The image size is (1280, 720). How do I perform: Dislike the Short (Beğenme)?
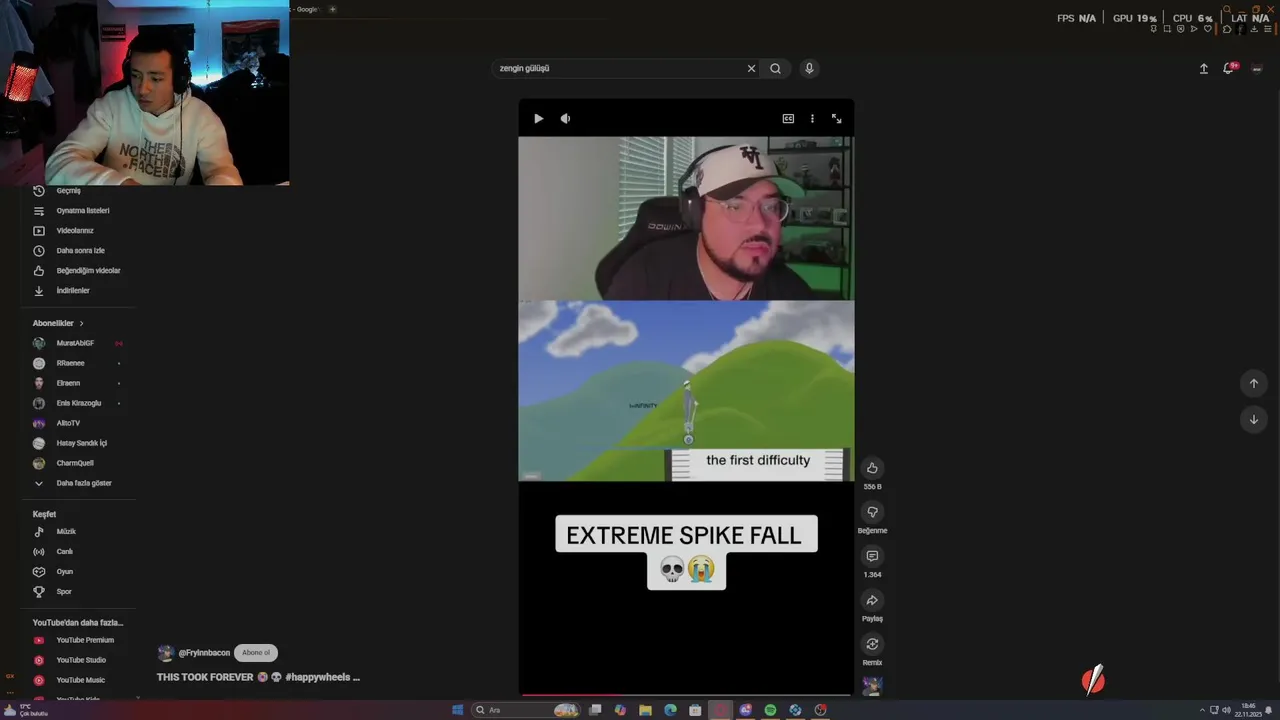pos(872,512)
